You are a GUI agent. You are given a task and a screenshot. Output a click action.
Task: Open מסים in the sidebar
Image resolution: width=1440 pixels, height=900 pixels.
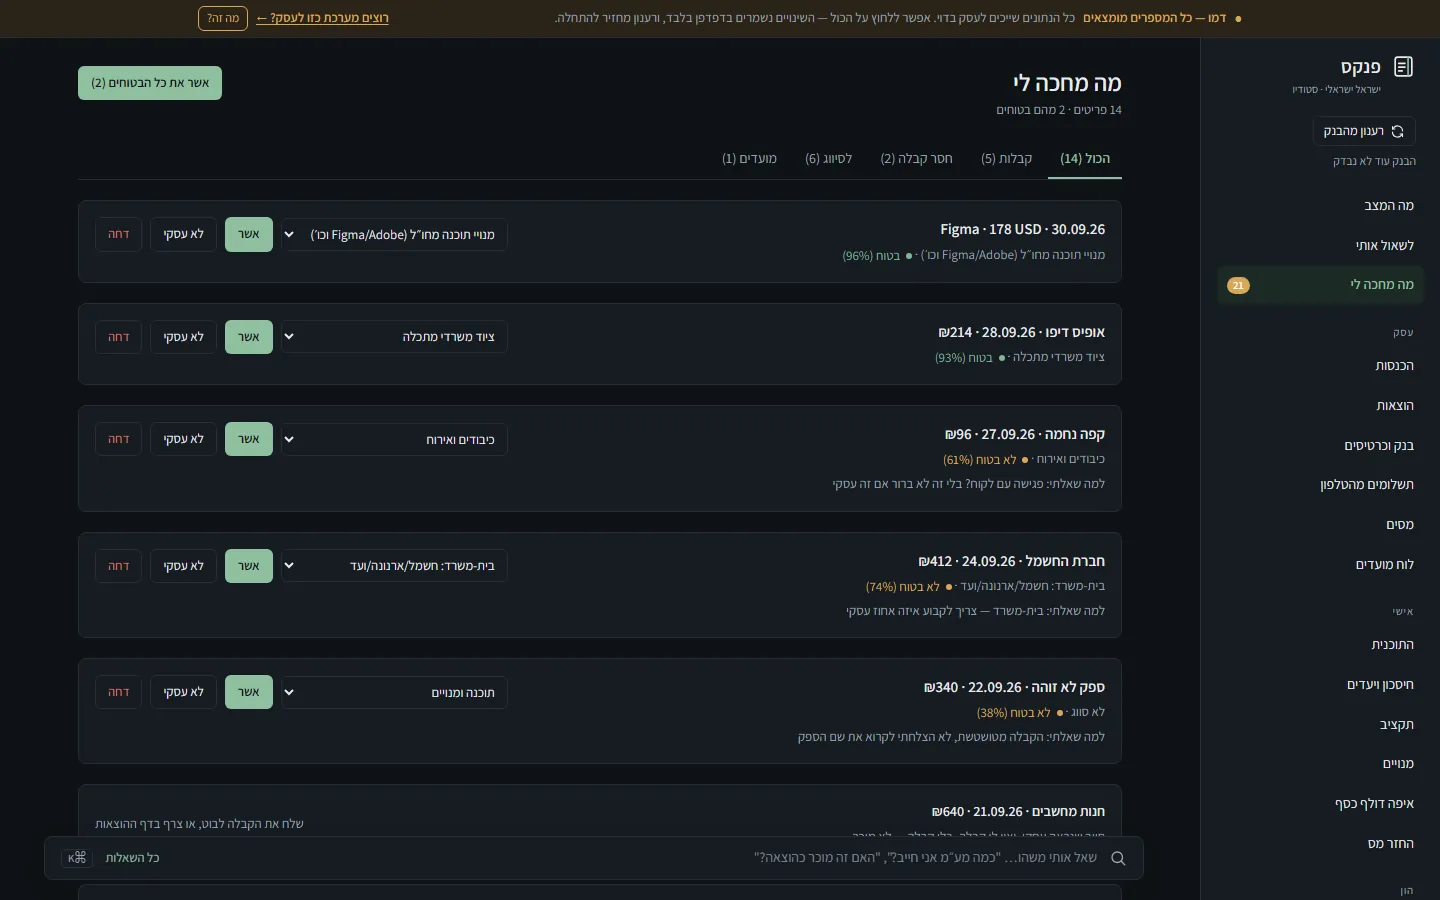[x=1320, y=525]
